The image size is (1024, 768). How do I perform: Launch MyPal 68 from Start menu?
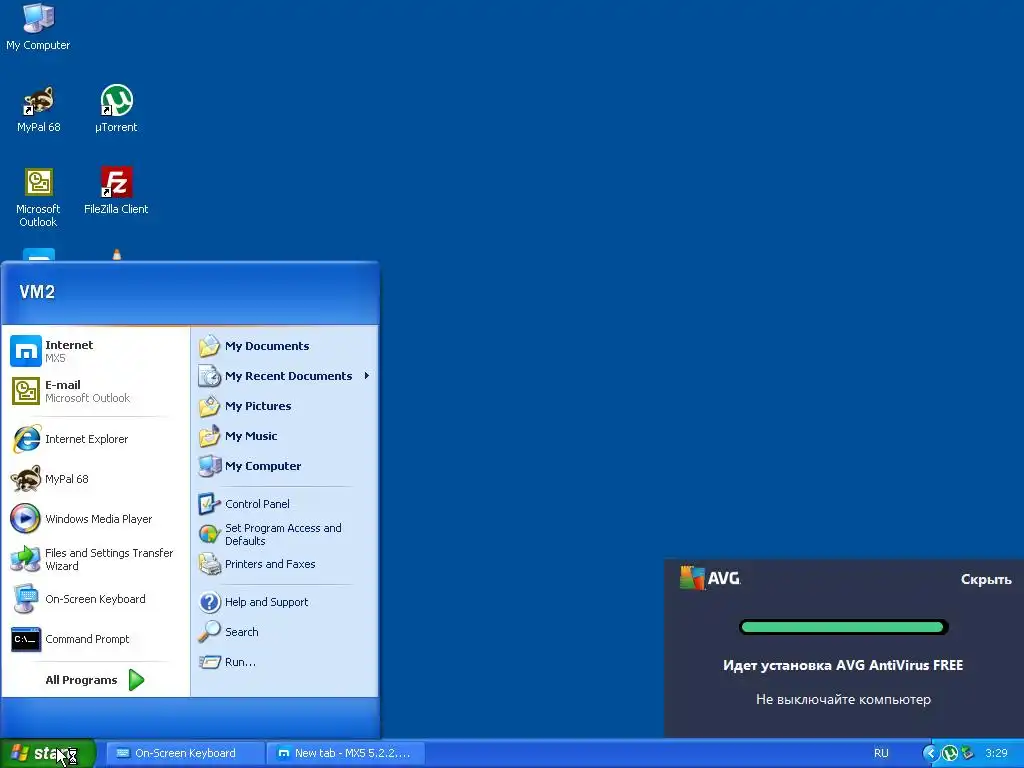click(x=95, y=479)
